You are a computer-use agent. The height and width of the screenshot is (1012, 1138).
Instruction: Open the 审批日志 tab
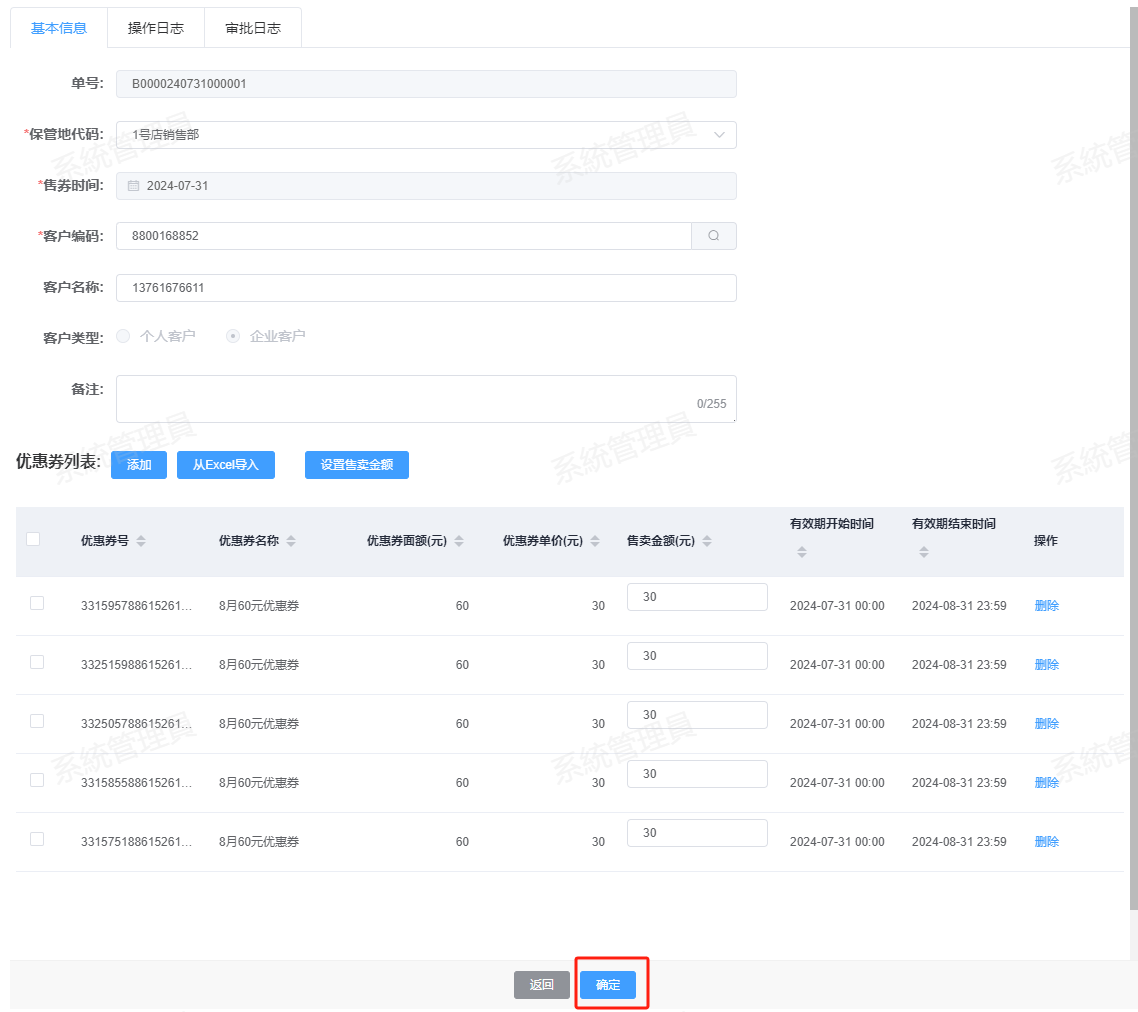tap(253, 28)
